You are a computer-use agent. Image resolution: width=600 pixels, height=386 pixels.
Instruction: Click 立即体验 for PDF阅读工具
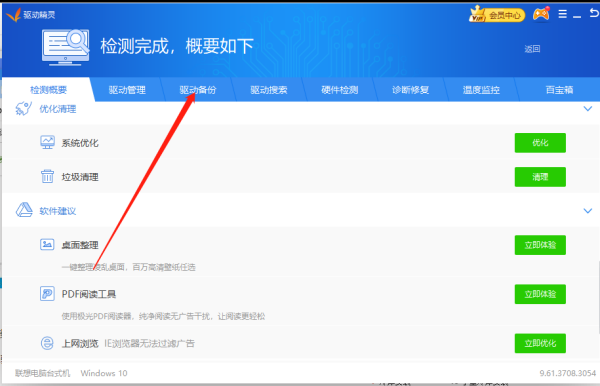pos(540,294)
